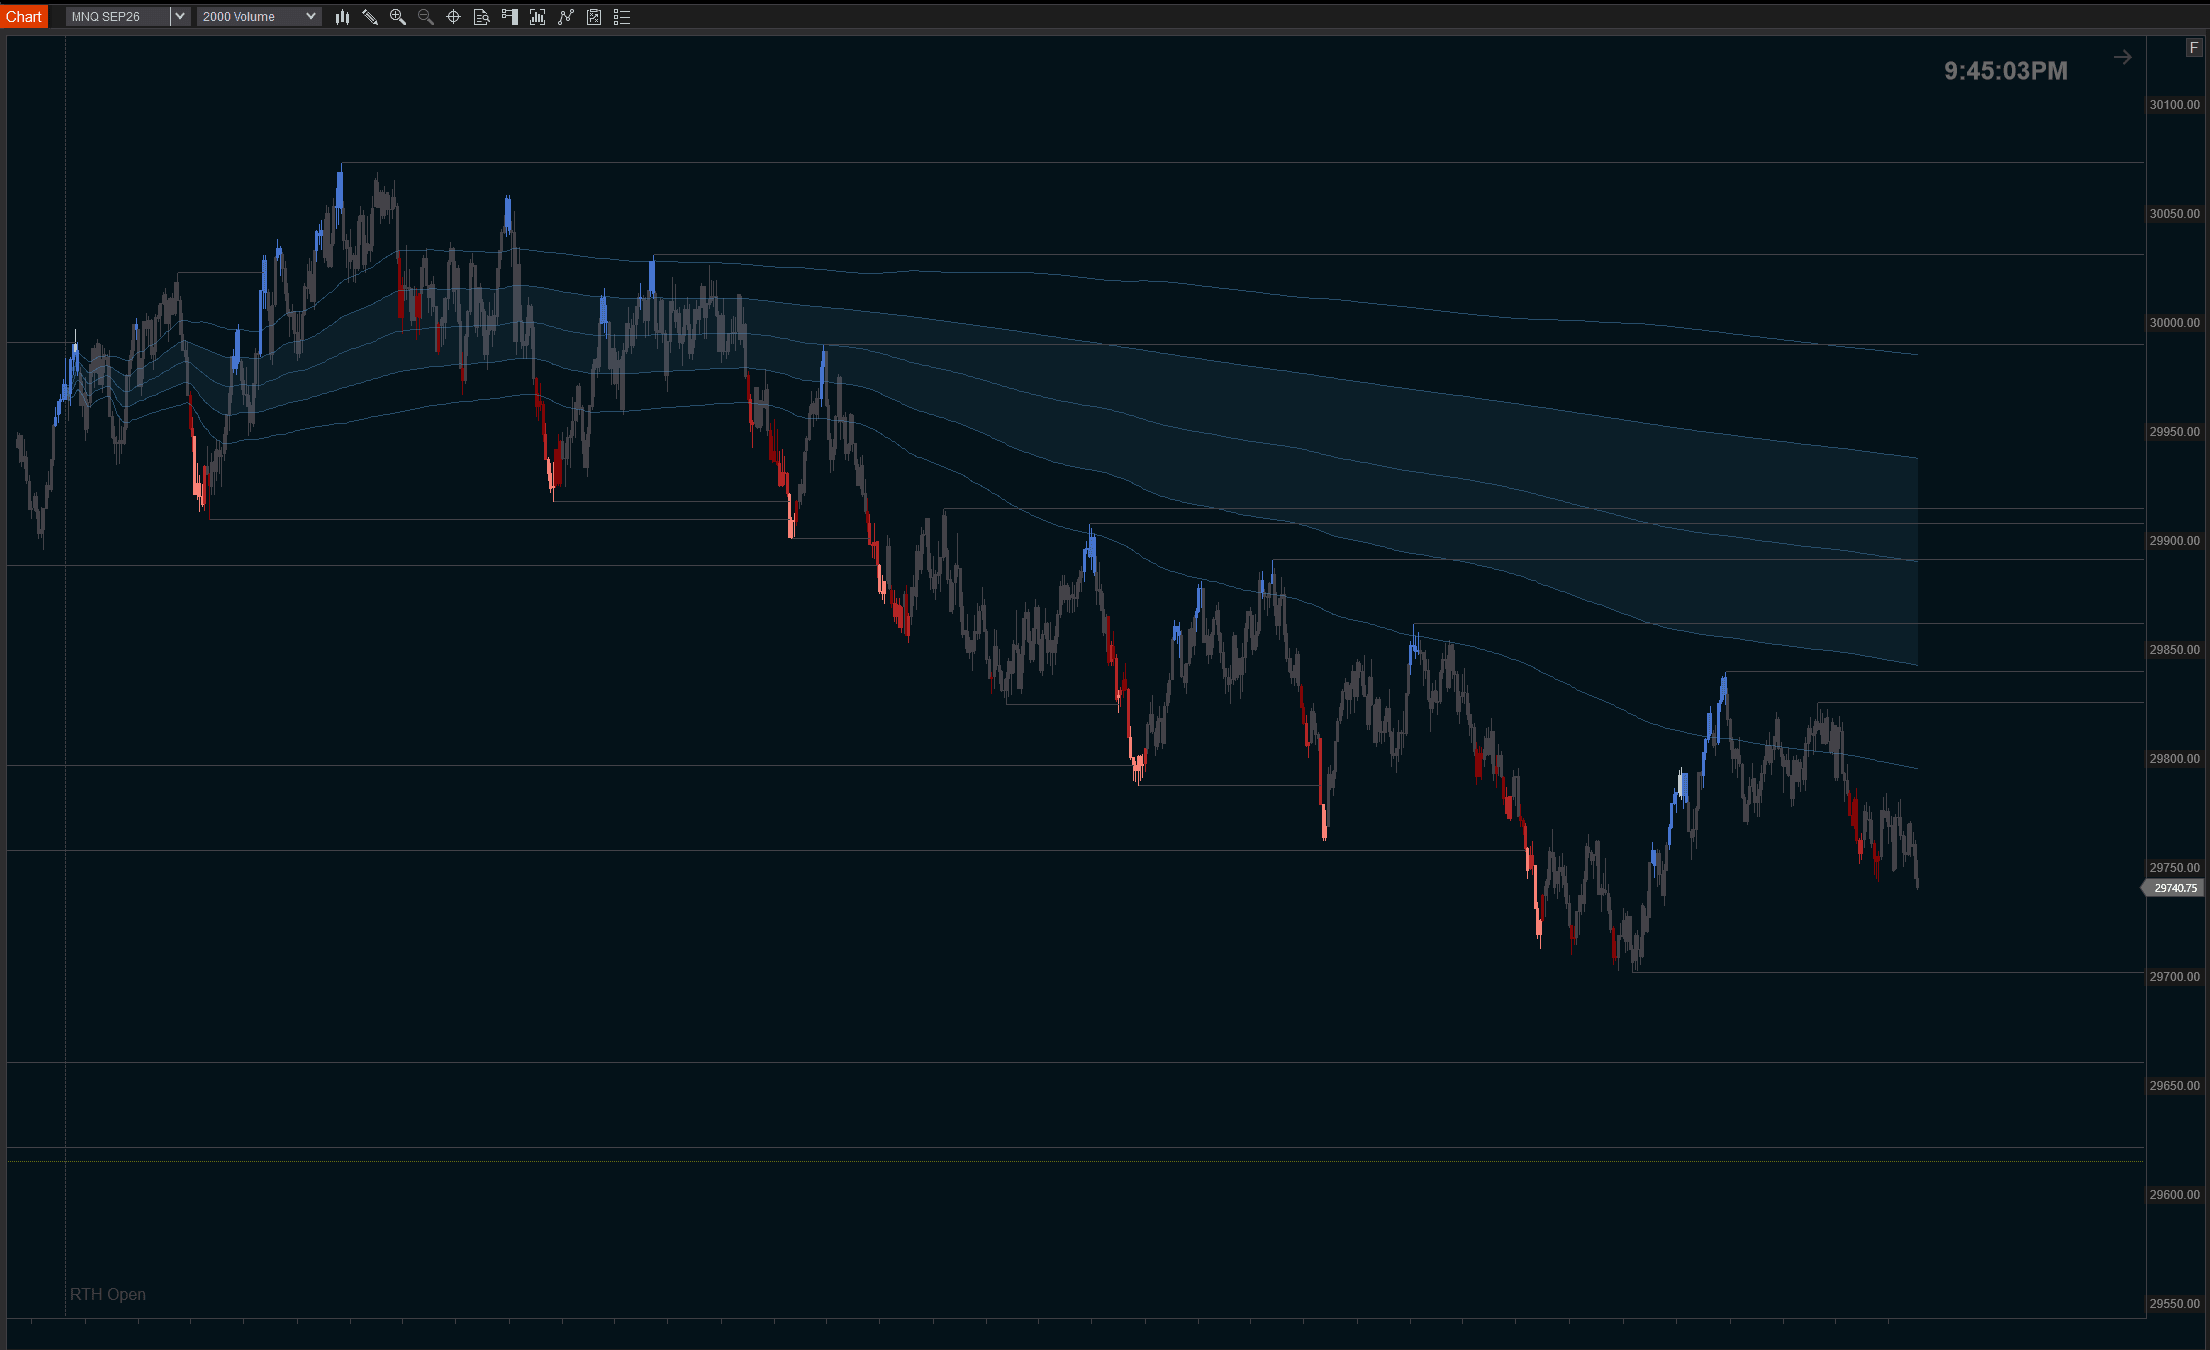Viewport: 2210px width, 1350px height.
Task: Click the 30000.00 price axis label
Action: click(2174, 323)
